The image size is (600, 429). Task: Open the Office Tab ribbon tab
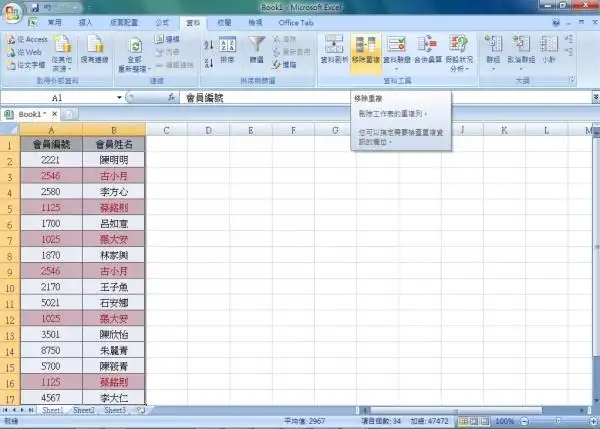click(296, 23)
